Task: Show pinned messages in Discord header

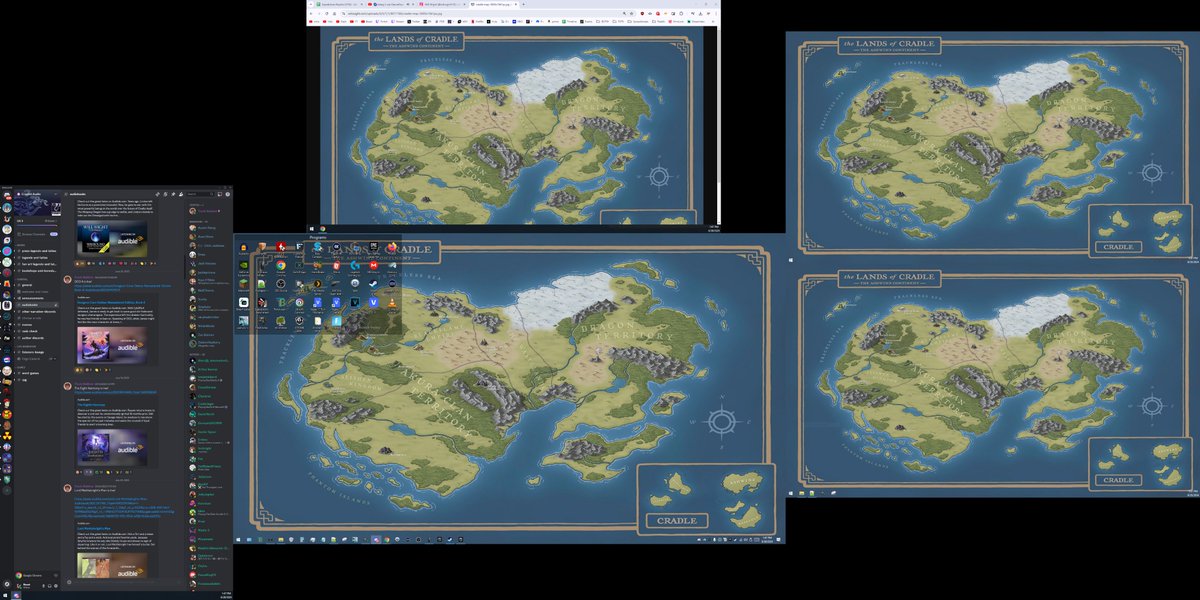Action: 173,194
